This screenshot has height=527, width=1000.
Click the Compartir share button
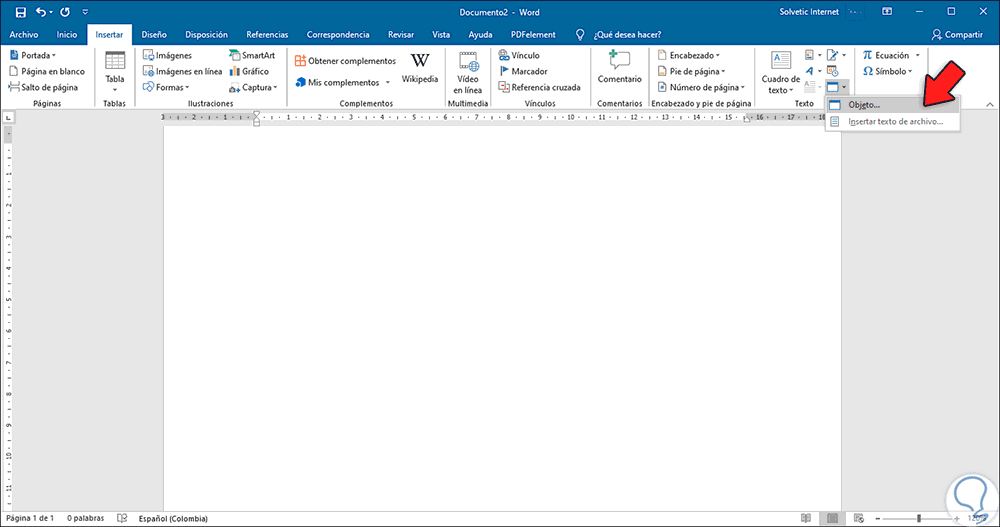[957, 34]
